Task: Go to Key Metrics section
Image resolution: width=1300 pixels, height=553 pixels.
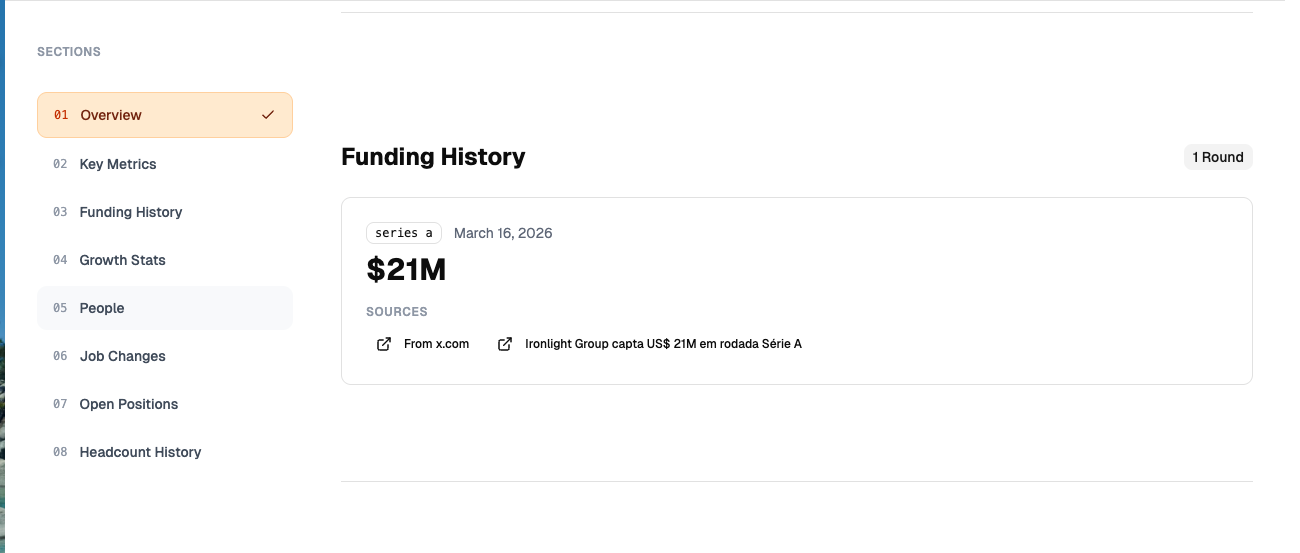Action: coord(118,164)
